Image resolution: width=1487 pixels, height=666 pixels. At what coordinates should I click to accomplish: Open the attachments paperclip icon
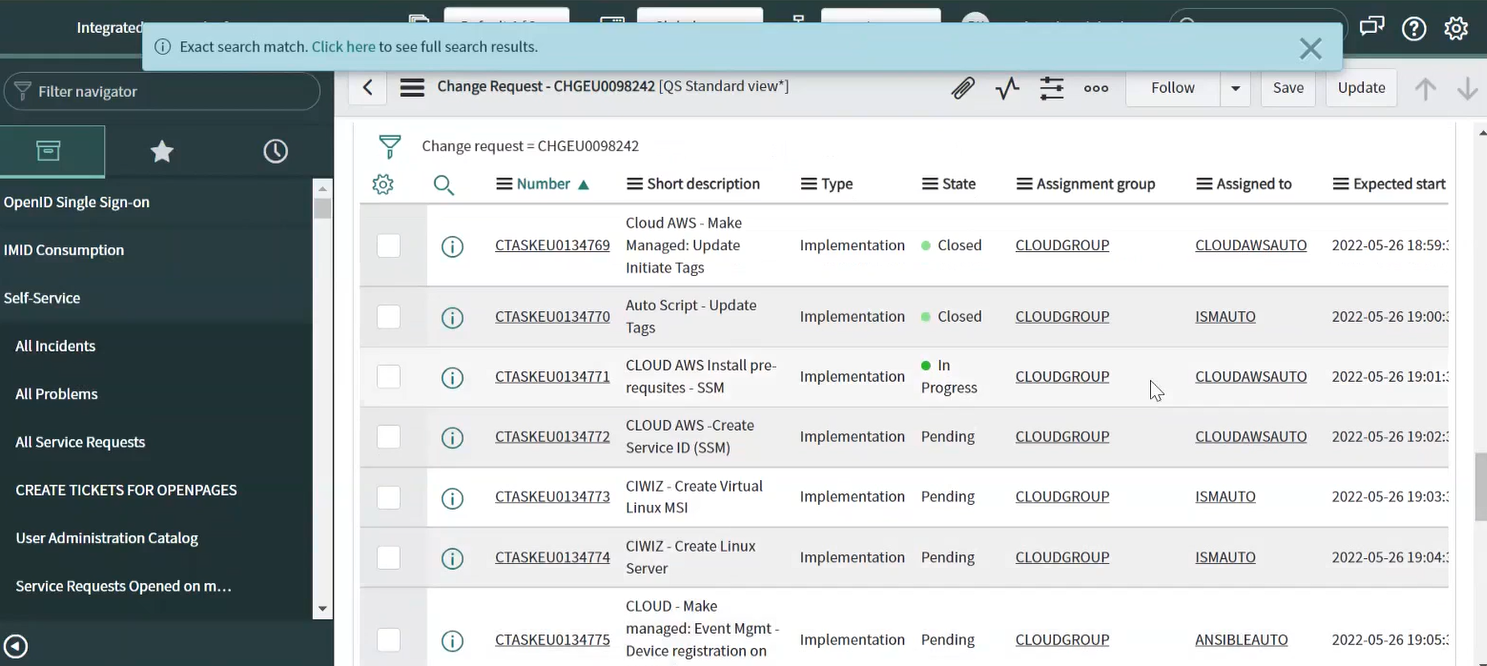tap(962, 88)
